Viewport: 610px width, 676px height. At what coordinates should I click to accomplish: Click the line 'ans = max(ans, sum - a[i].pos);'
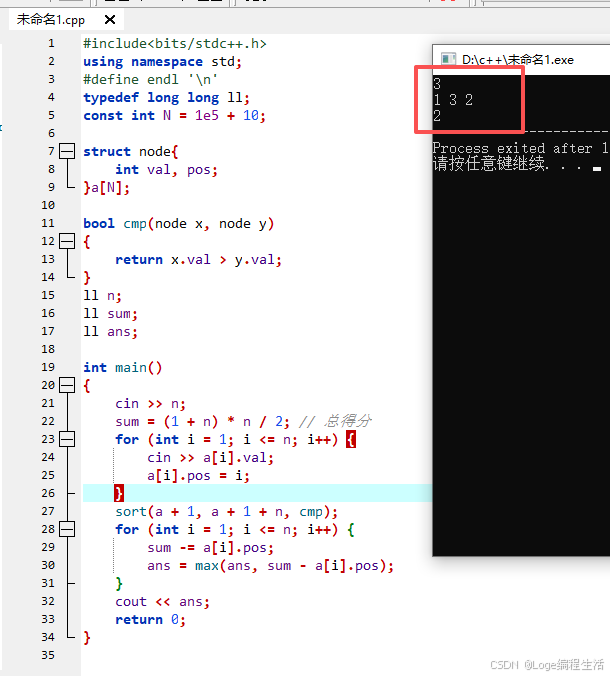pos(270,566)
